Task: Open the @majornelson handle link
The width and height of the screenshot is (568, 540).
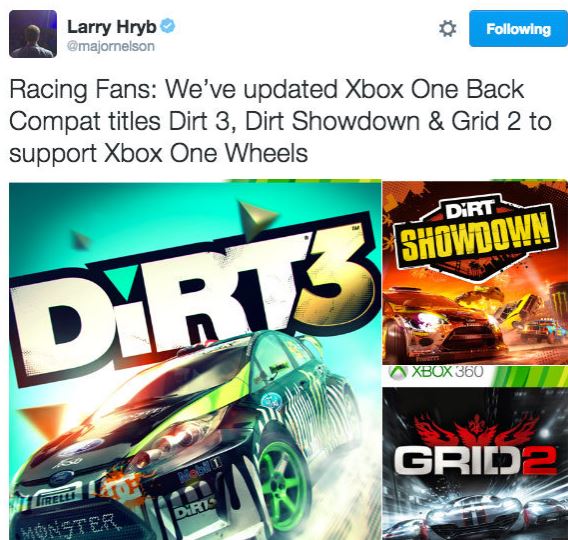Action: 111,46
